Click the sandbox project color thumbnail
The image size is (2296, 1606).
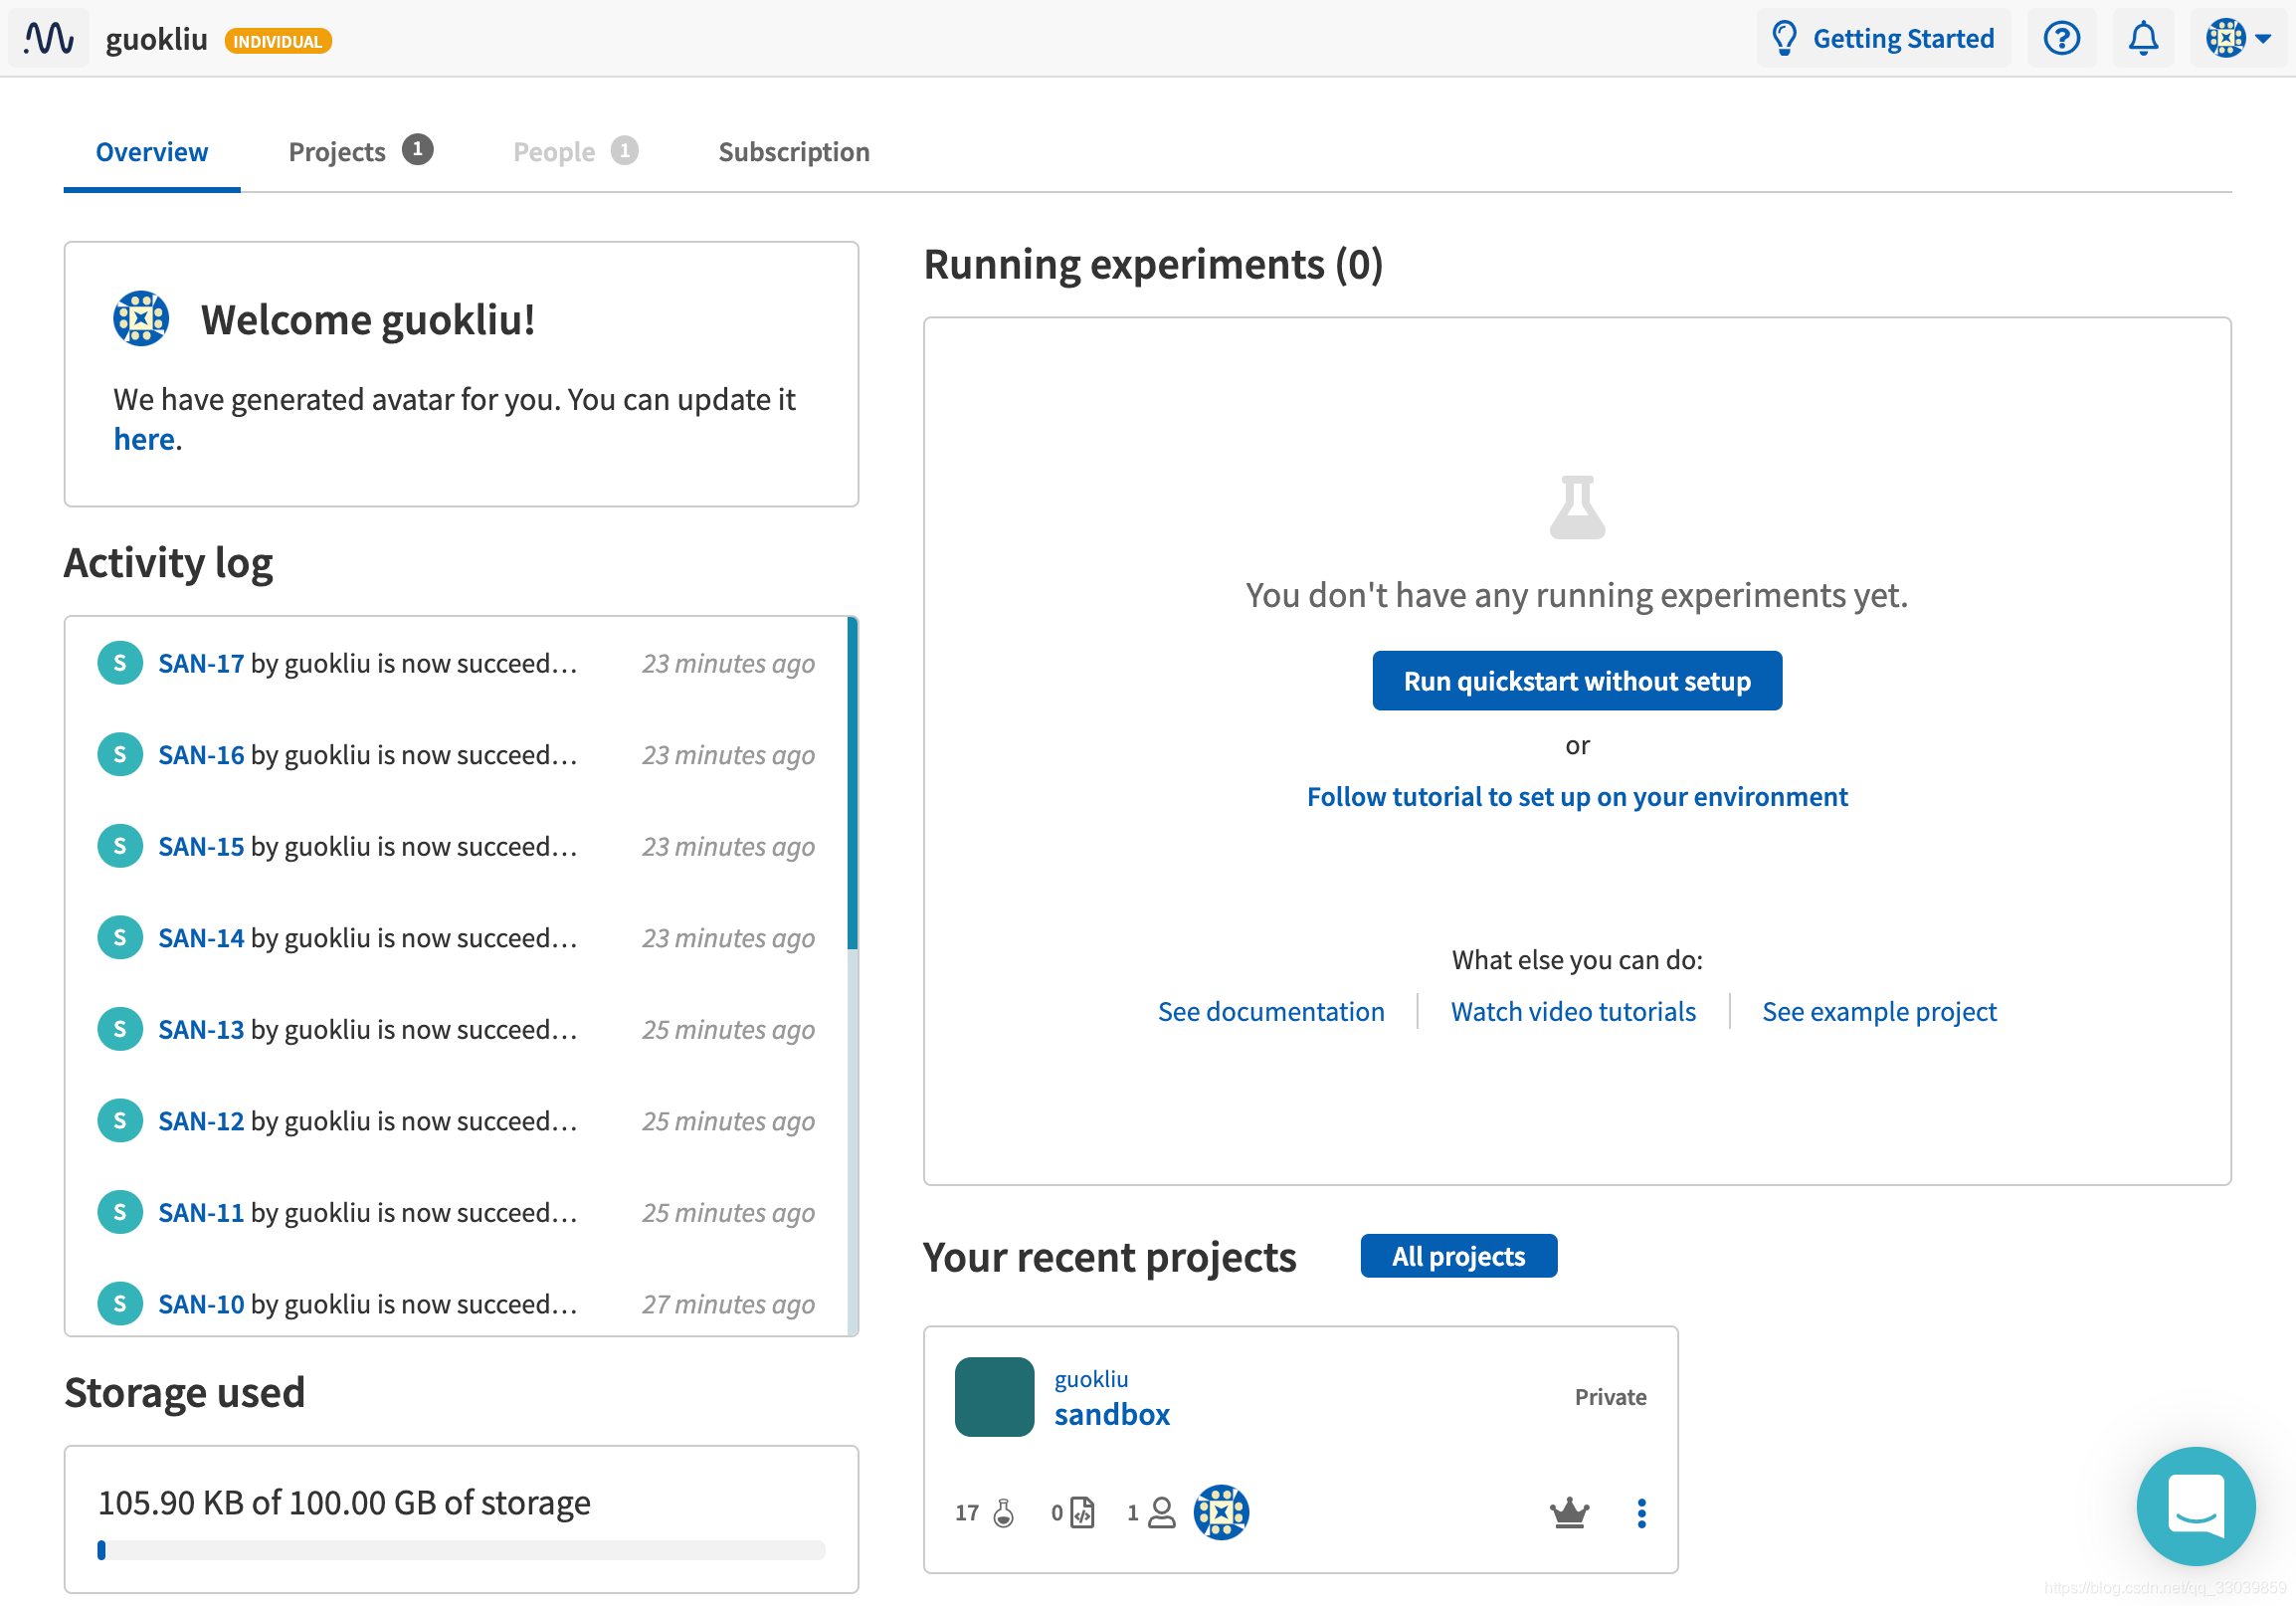click(x=994, y=1397)
